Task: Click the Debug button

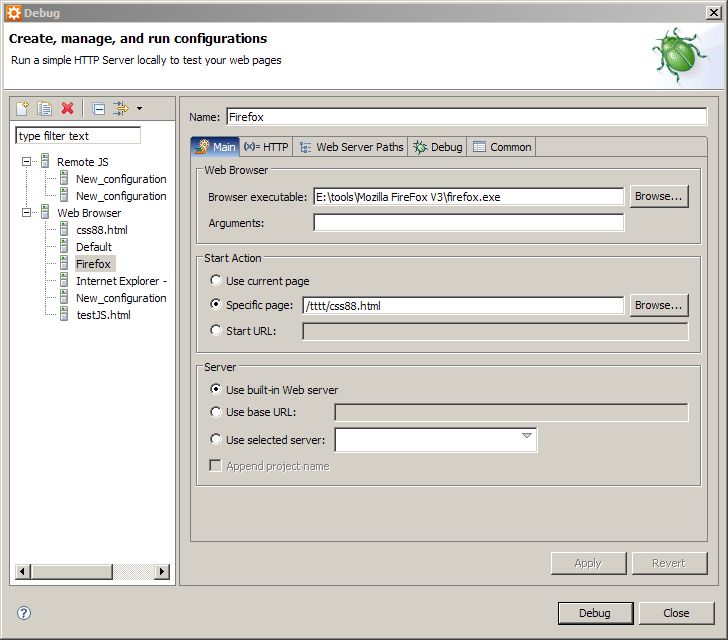Action: point(593,613)
